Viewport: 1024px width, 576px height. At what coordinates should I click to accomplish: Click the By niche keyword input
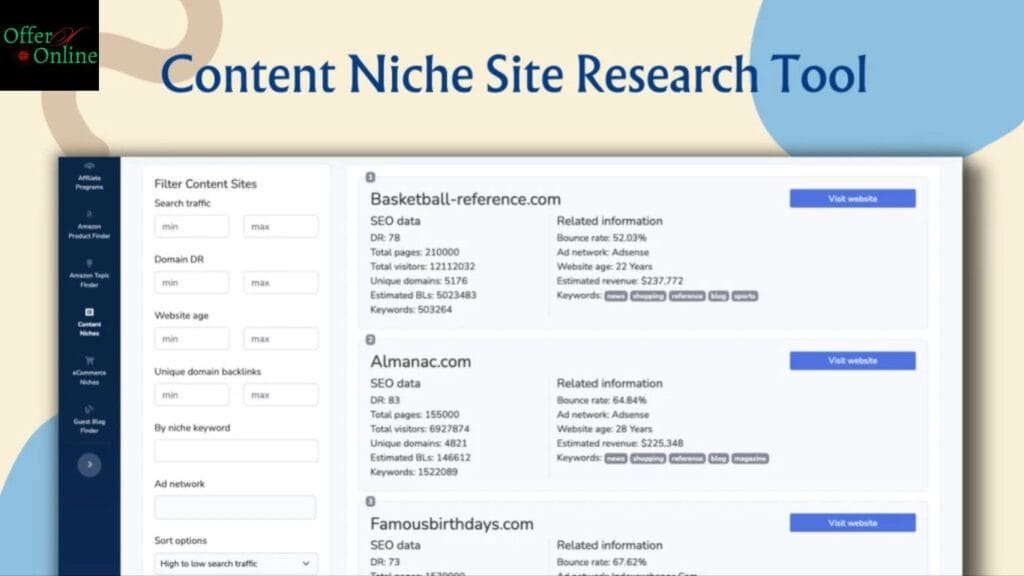(236, 451)
